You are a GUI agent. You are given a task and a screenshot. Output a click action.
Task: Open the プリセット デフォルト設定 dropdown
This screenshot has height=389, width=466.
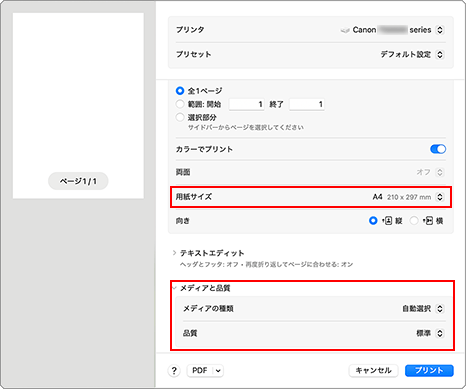click(440, 54)
